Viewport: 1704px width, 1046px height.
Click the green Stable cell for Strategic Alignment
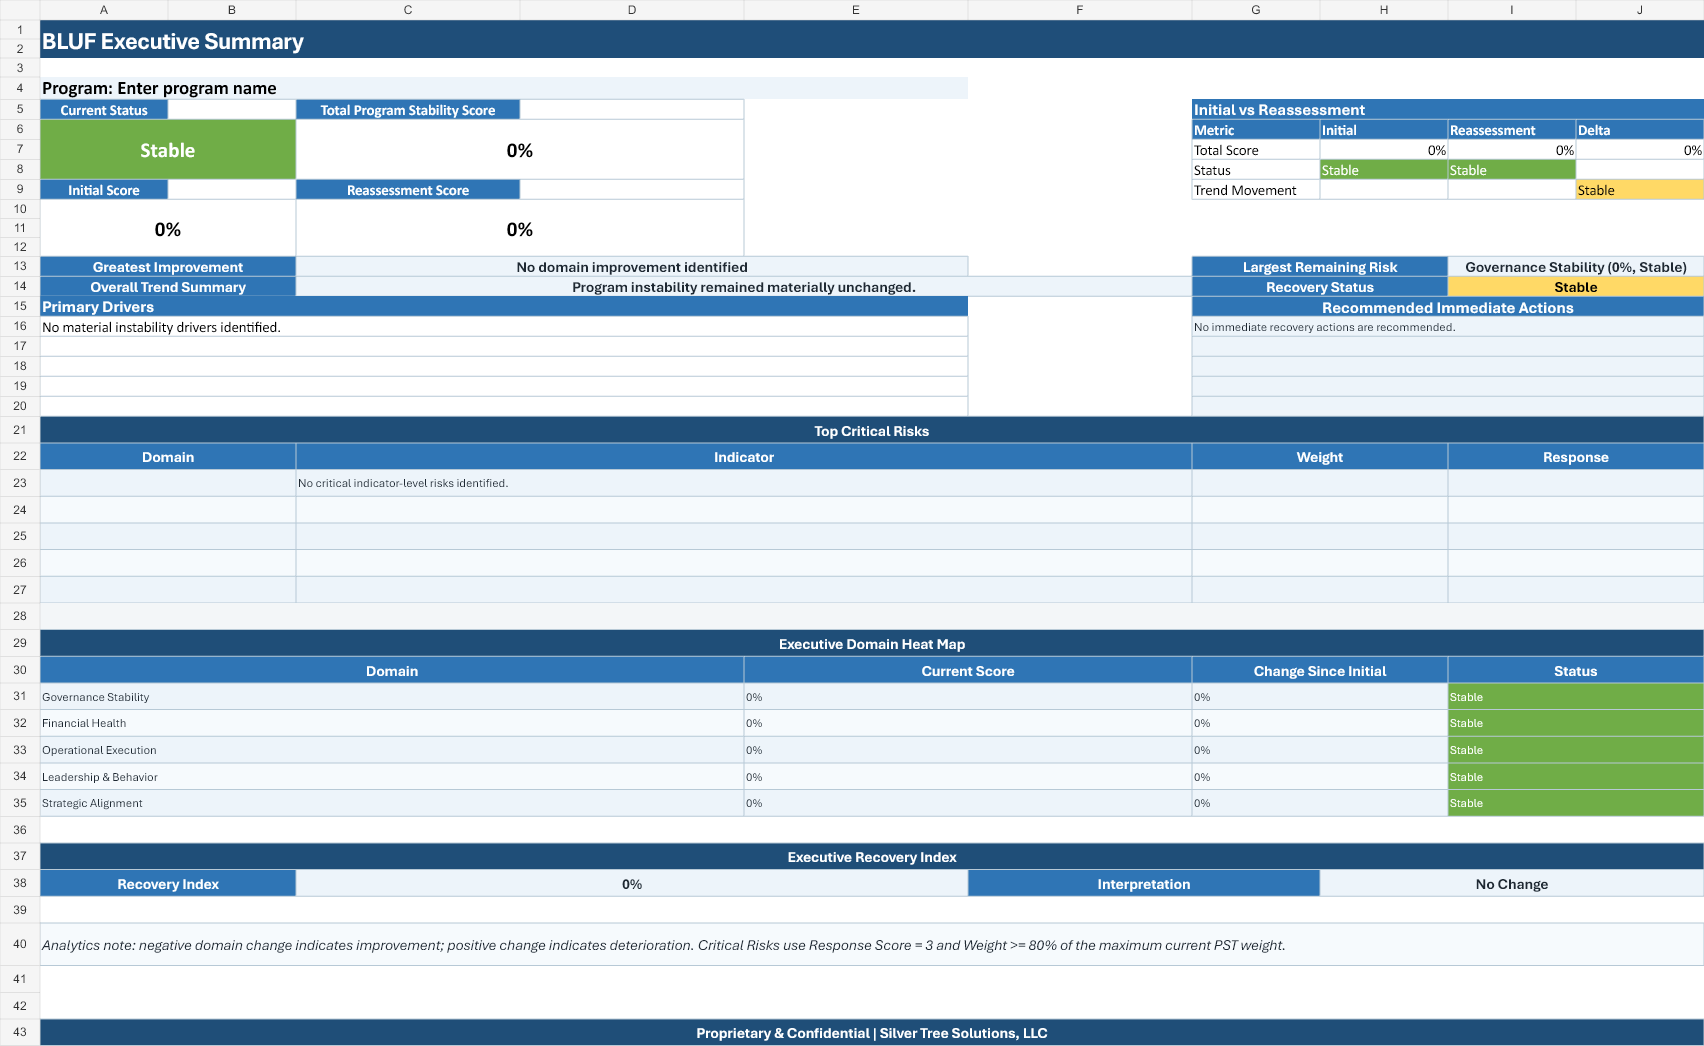click(x=1576, y=803)
